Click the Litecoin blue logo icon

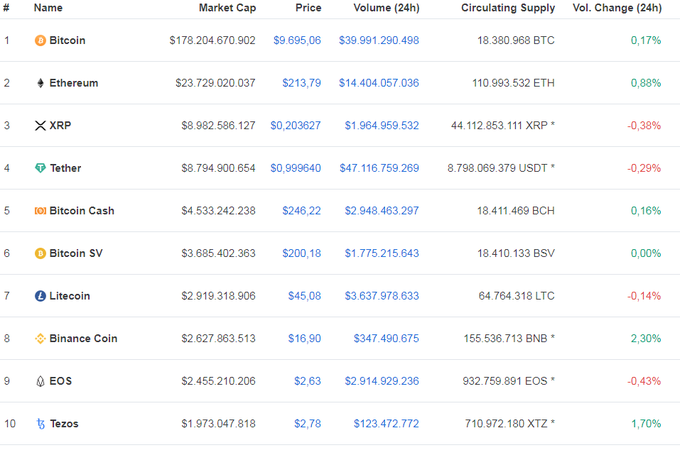coord(40,296)
